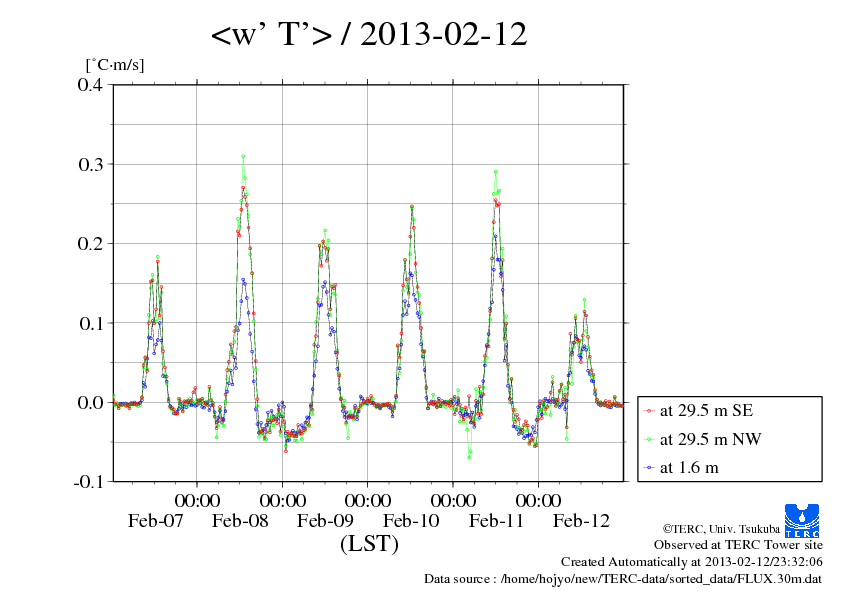Click the y-axis label 0.0

(90, 402)
